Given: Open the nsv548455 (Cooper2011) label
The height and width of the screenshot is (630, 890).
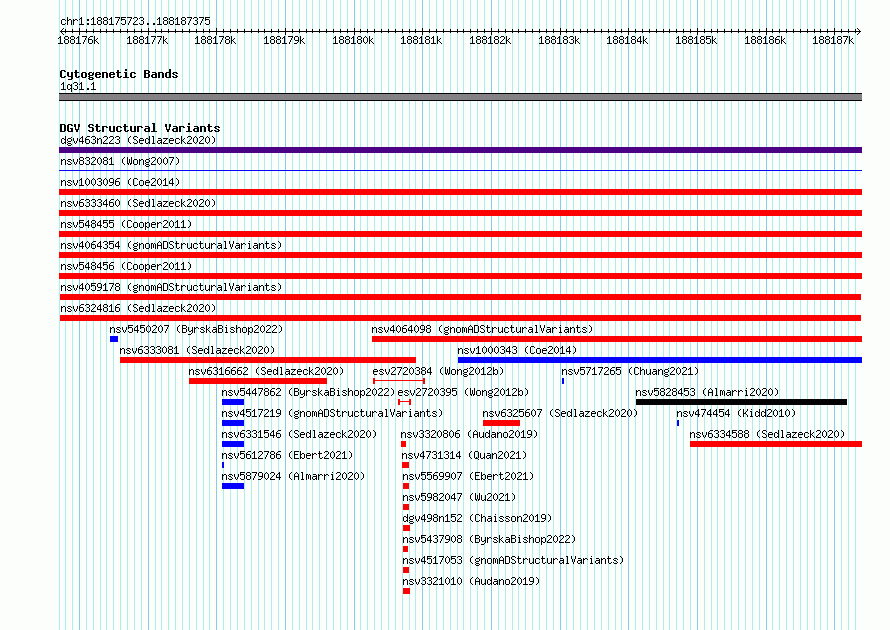Looking at the screenshot, I should pyautogui.click(x=126, y=224).
